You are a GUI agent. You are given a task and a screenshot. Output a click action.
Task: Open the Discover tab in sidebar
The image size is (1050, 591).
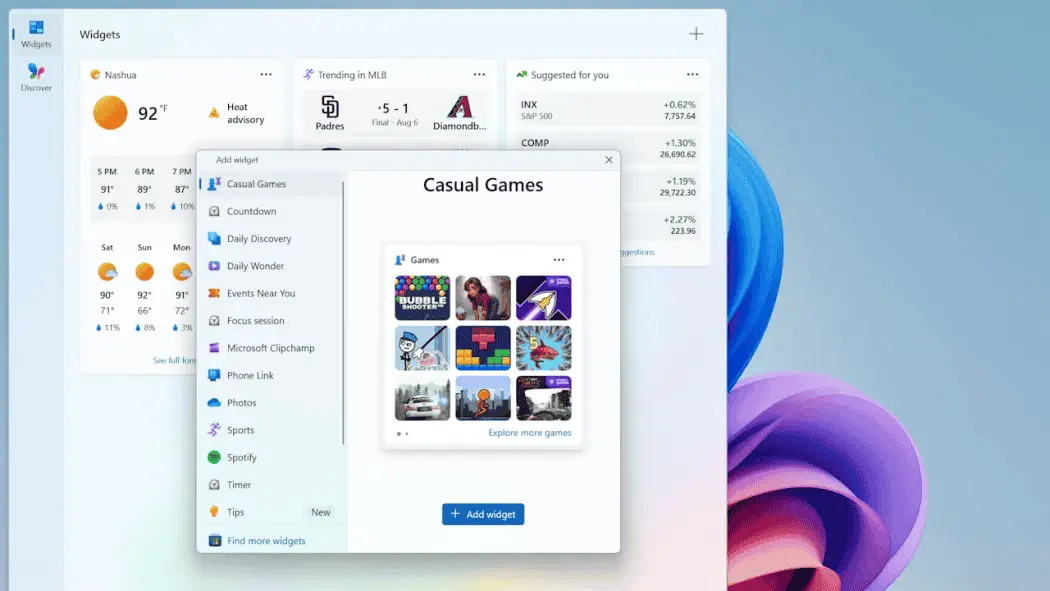click(36, 78)
